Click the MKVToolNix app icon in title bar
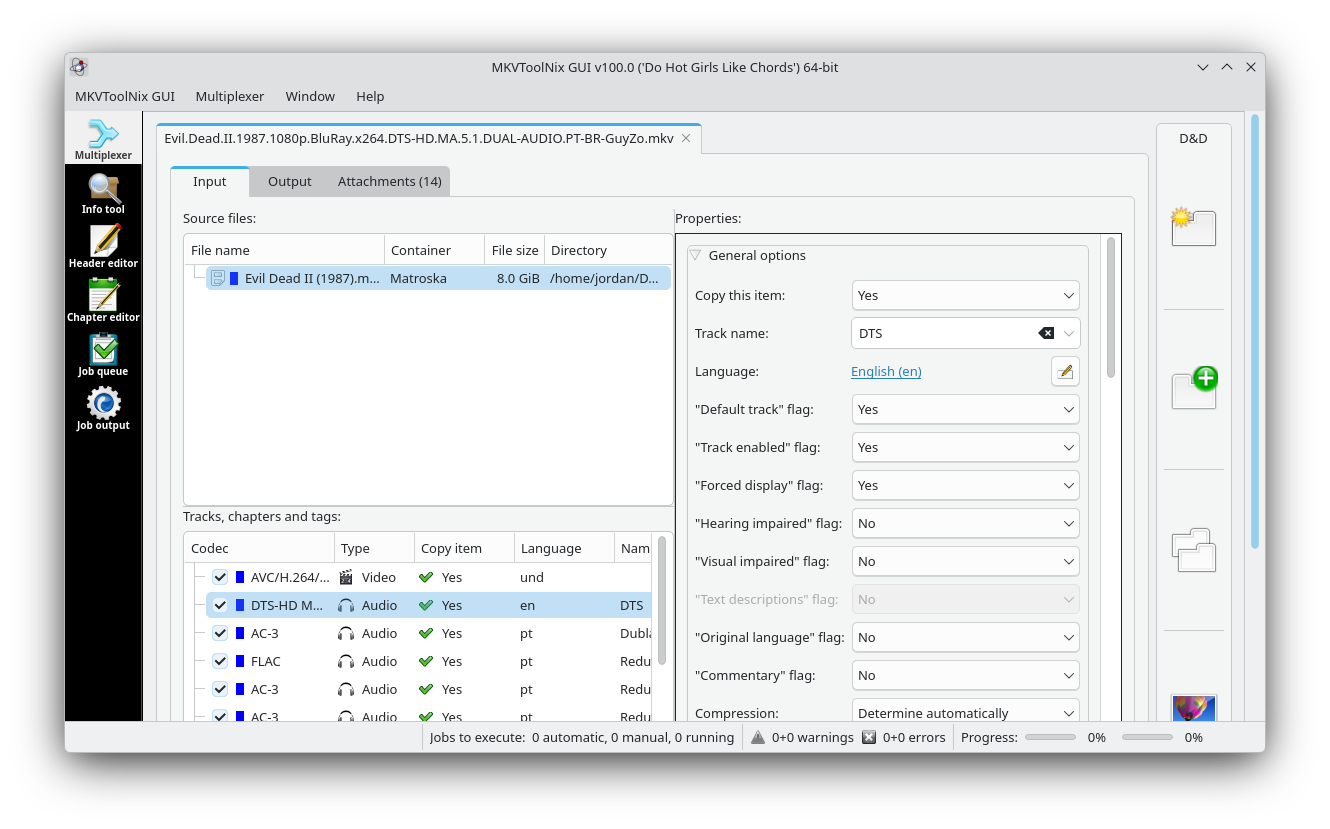Screen dimensions: 1330x829 coord(79,67)
